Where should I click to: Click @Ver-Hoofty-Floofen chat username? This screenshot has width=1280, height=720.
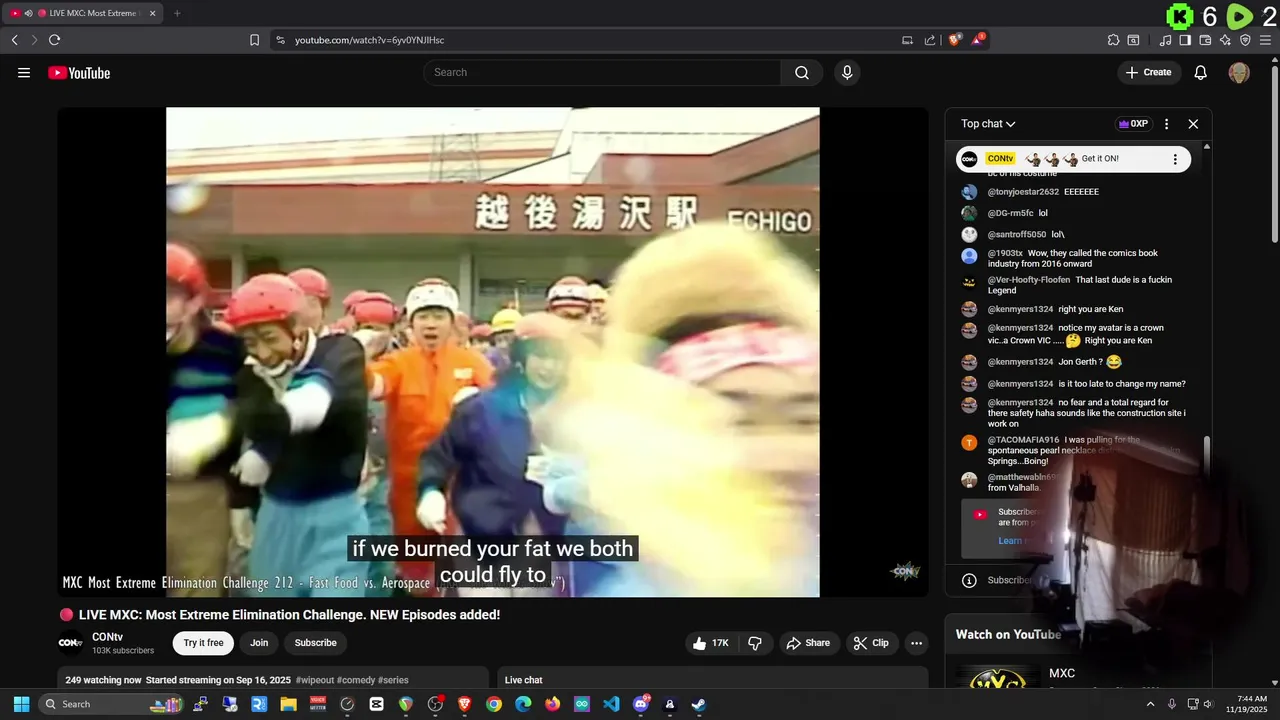pyautogui.click(x=1029, y=280)
